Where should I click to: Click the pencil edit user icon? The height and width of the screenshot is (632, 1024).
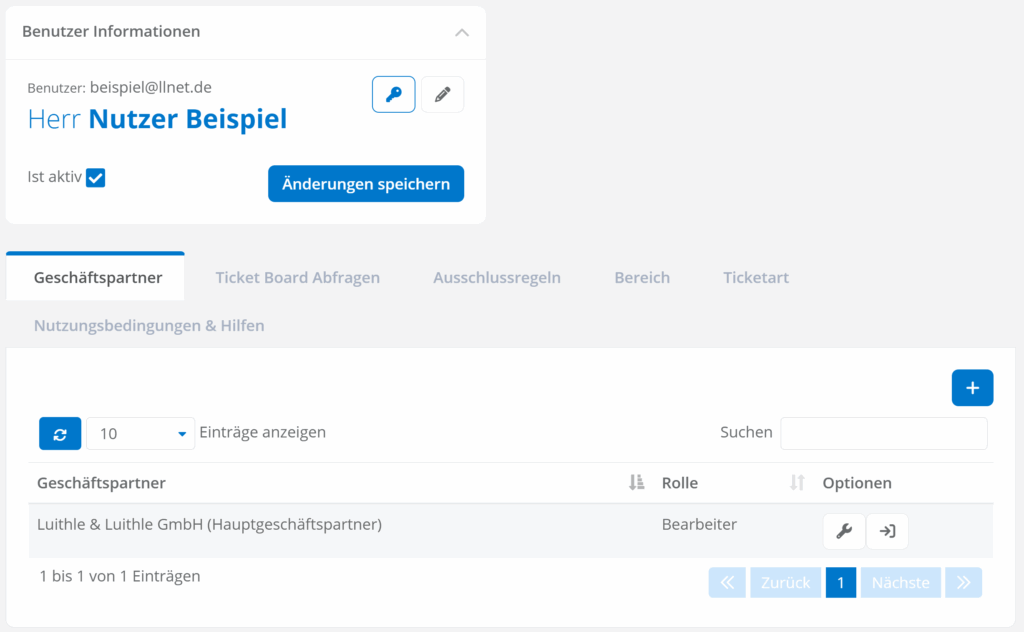(x=442, y=95)
